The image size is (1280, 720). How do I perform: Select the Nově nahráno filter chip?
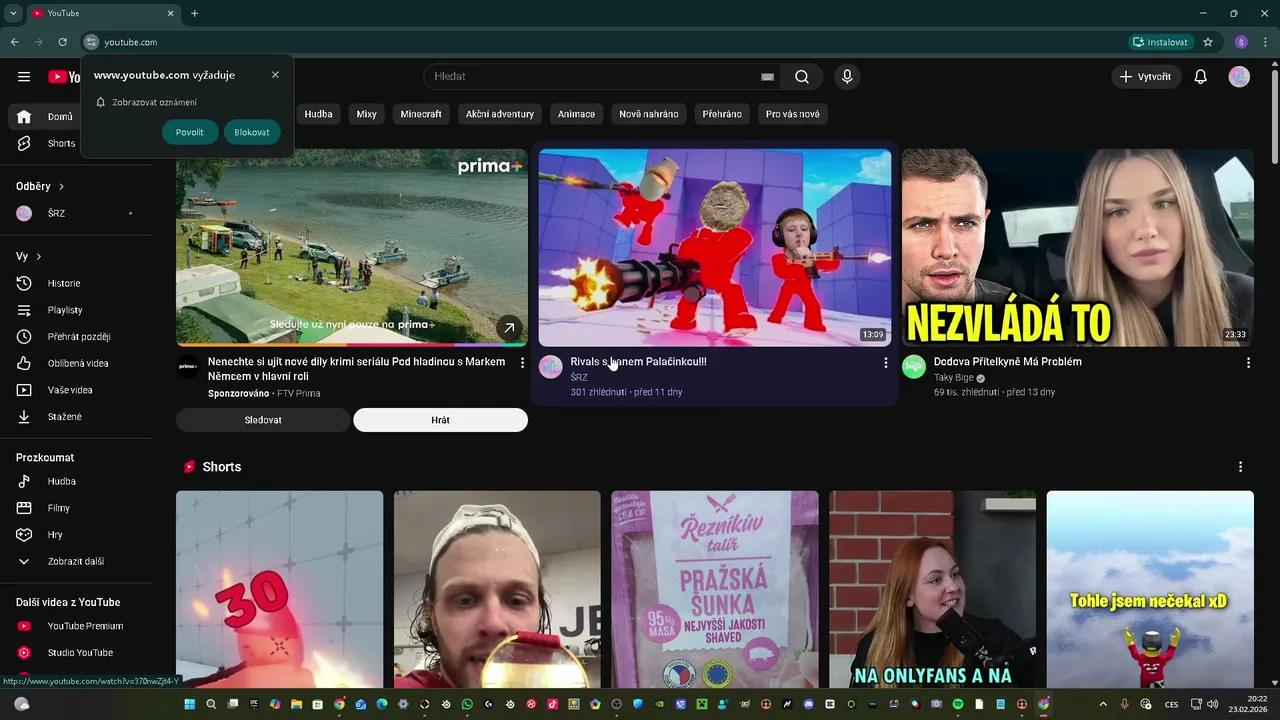click(x=649, y=114)
